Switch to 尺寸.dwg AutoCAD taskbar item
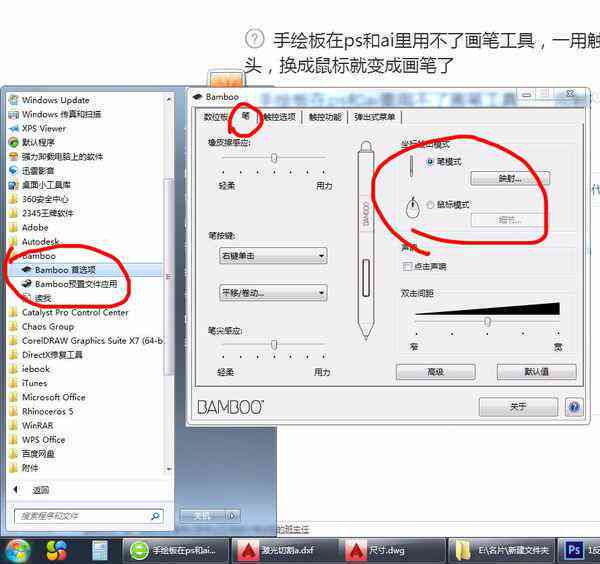Viewport: 600px width, 564px height. [x=393, y=551]
